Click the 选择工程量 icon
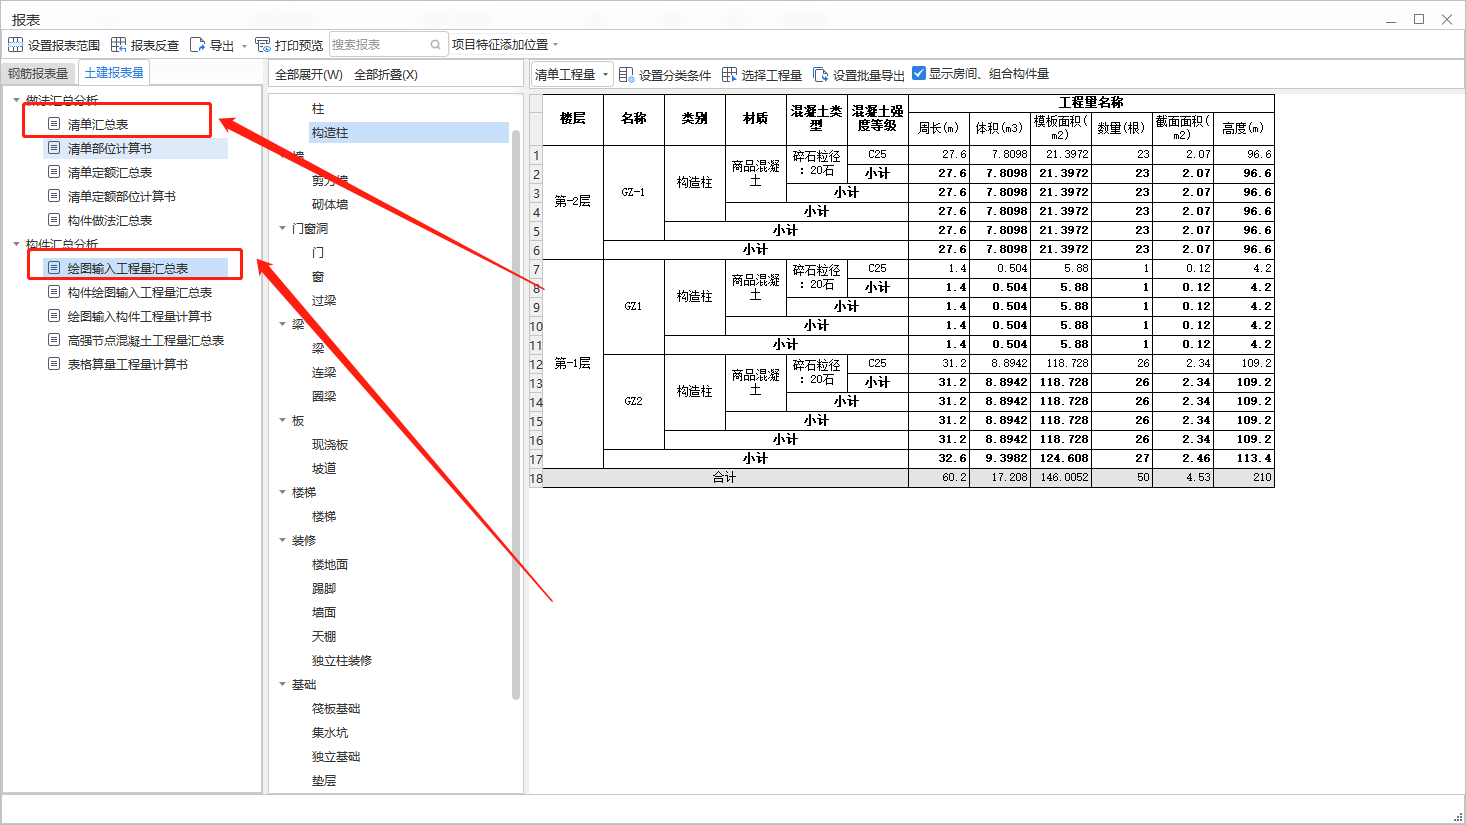1466x825 pixels. 729,75
